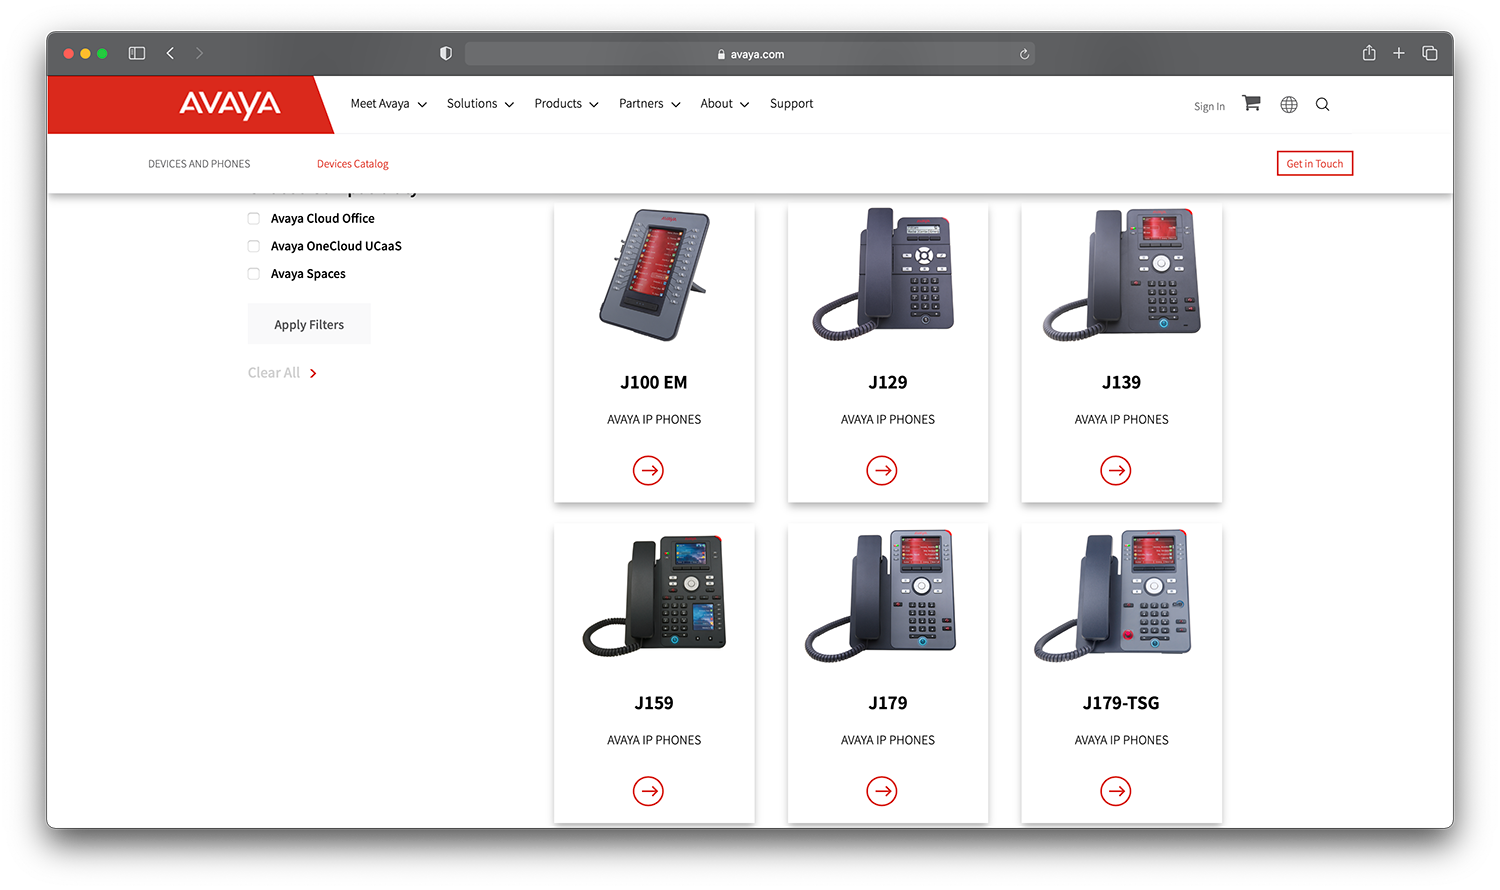1500x890 pixels.
Task: Reload the page with refresh icon
Action: 1024,54
